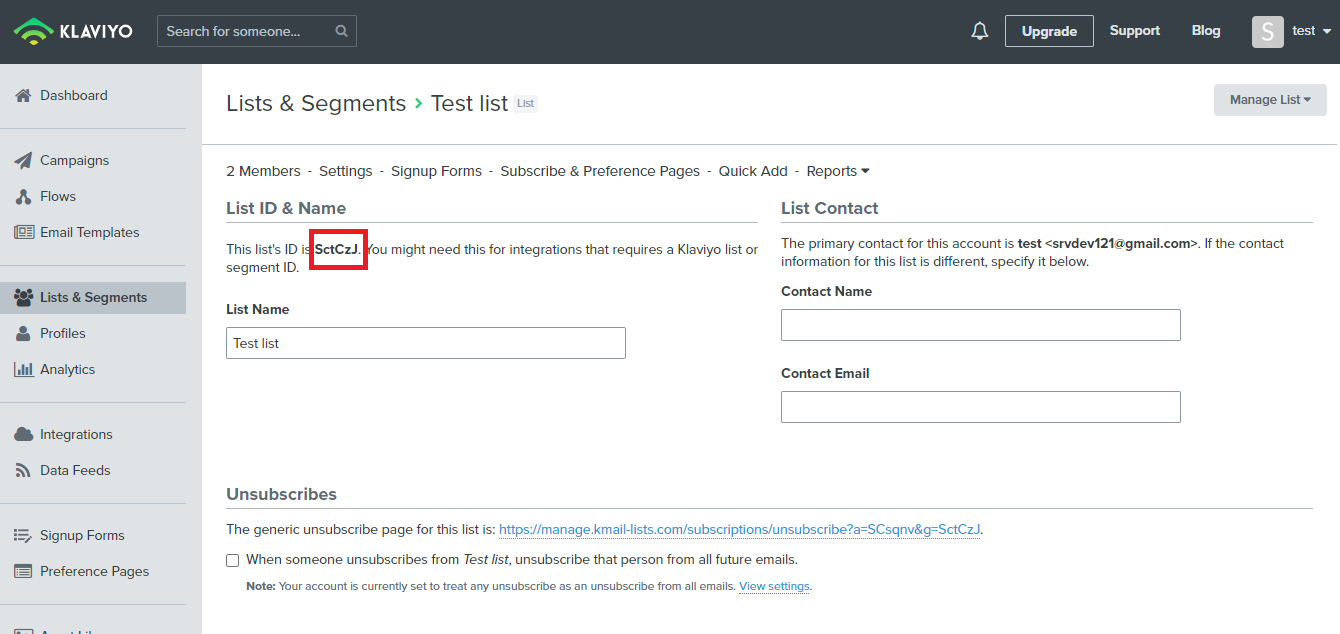This screenshot has height=634, width=1340.
Task: Select Lists & Segments label in sidebar
Action: [94, 298]
